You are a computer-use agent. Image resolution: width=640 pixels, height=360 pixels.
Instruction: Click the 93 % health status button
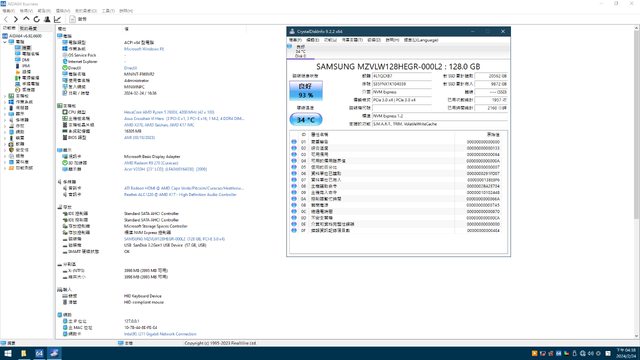tap(306, 91)
